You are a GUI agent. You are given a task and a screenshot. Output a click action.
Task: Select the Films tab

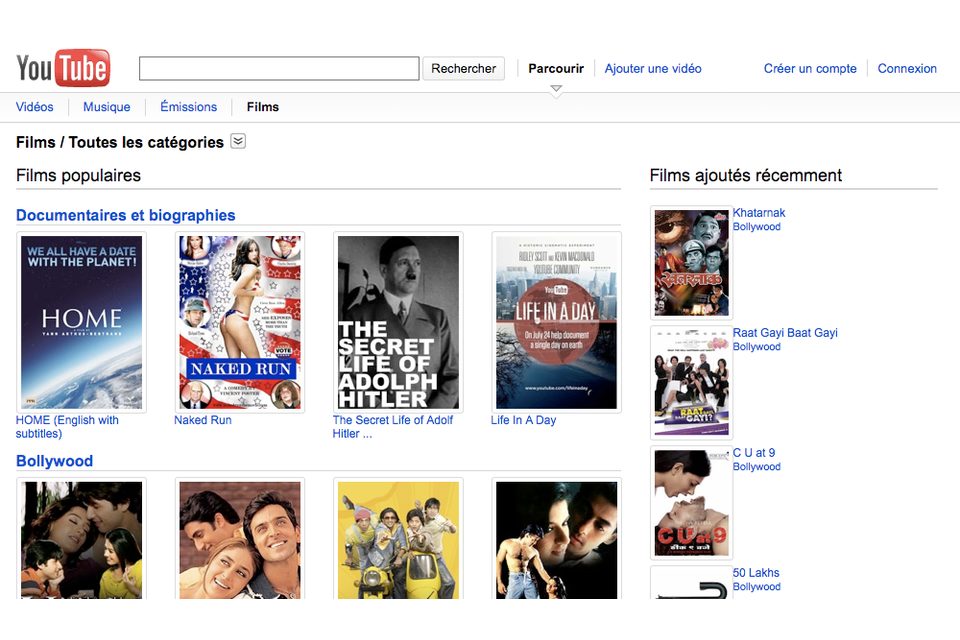pos(263,107)
